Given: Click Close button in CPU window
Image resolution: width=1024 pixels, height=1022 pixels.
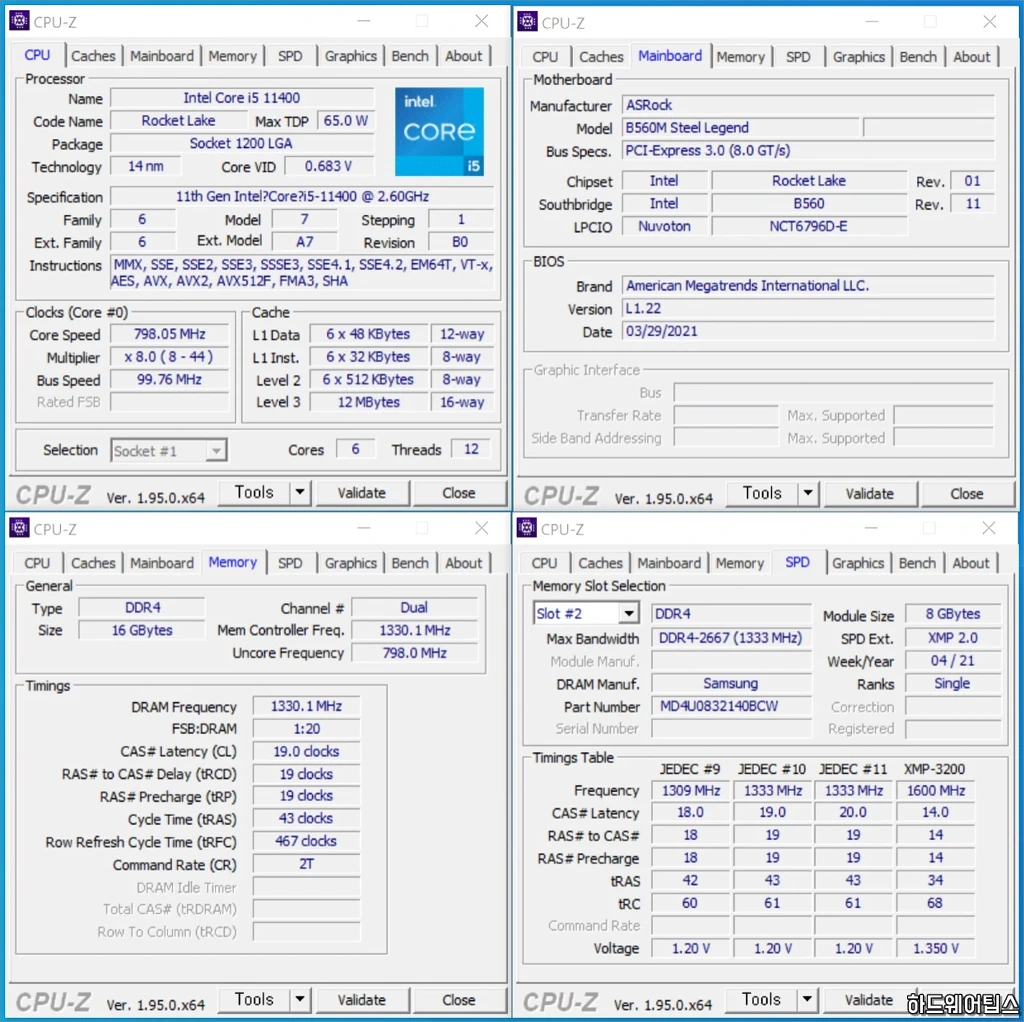Looking at the screenshot, I should (x=458, y=493).
